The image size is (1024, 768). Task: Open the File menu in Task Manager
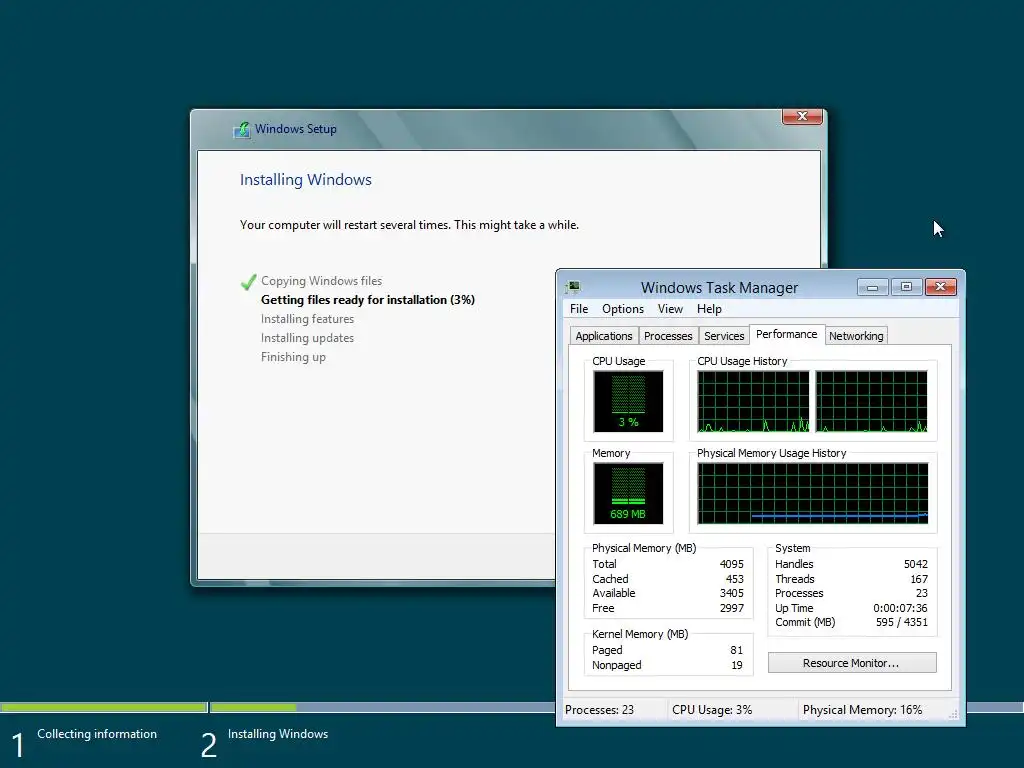579,309
